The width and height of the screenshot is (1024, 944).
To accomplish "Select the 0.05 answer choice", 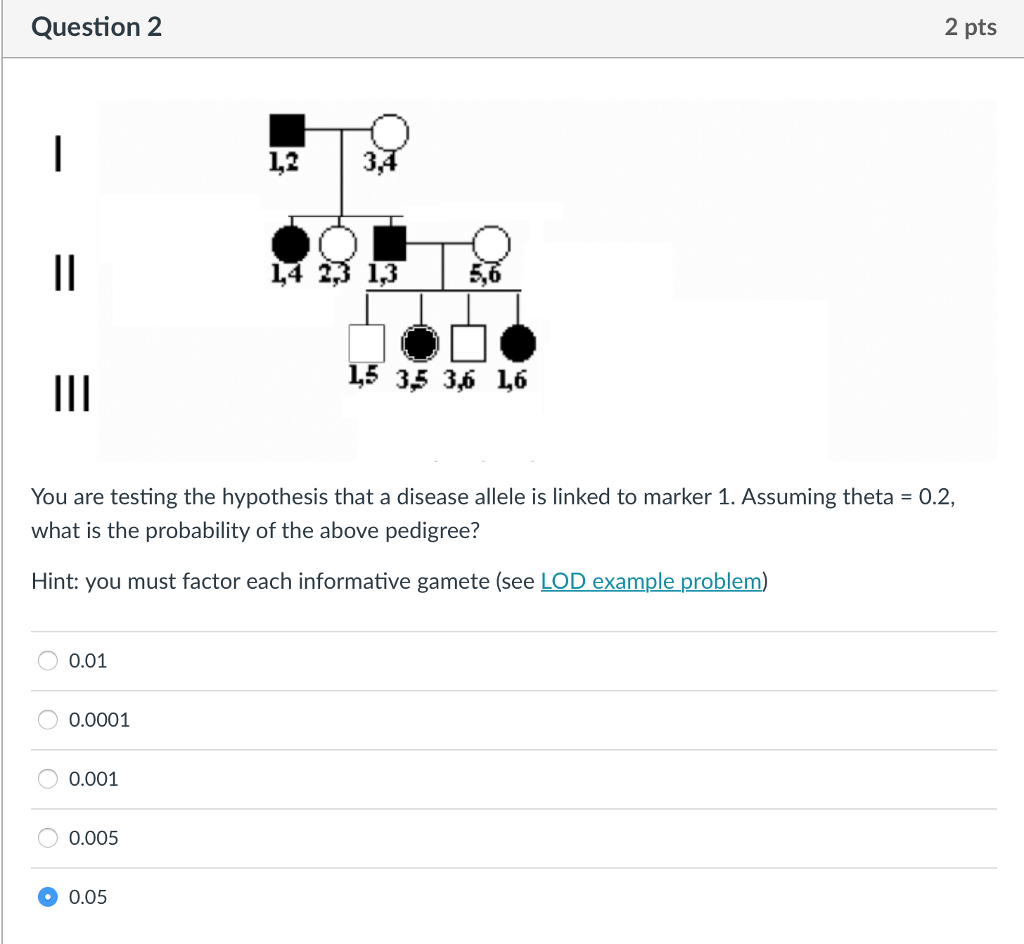I will coord(47,896).
